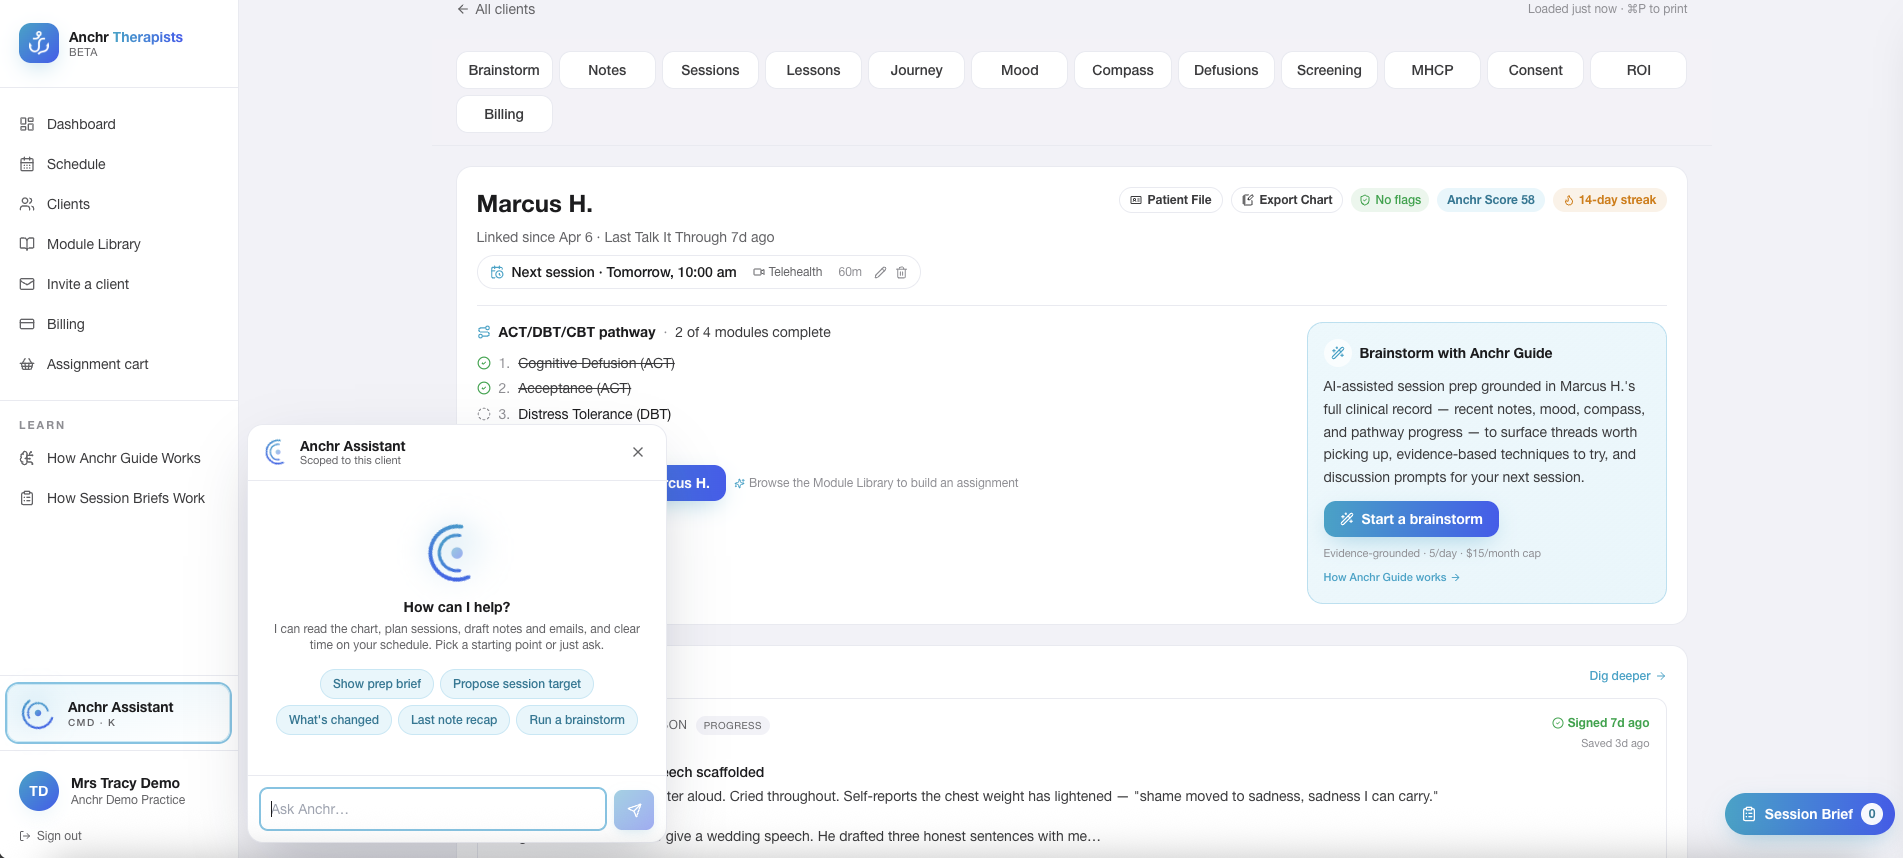Go to Clients via the people icon
This screenshot has height=858, width=1903.
tap(27, 204)
